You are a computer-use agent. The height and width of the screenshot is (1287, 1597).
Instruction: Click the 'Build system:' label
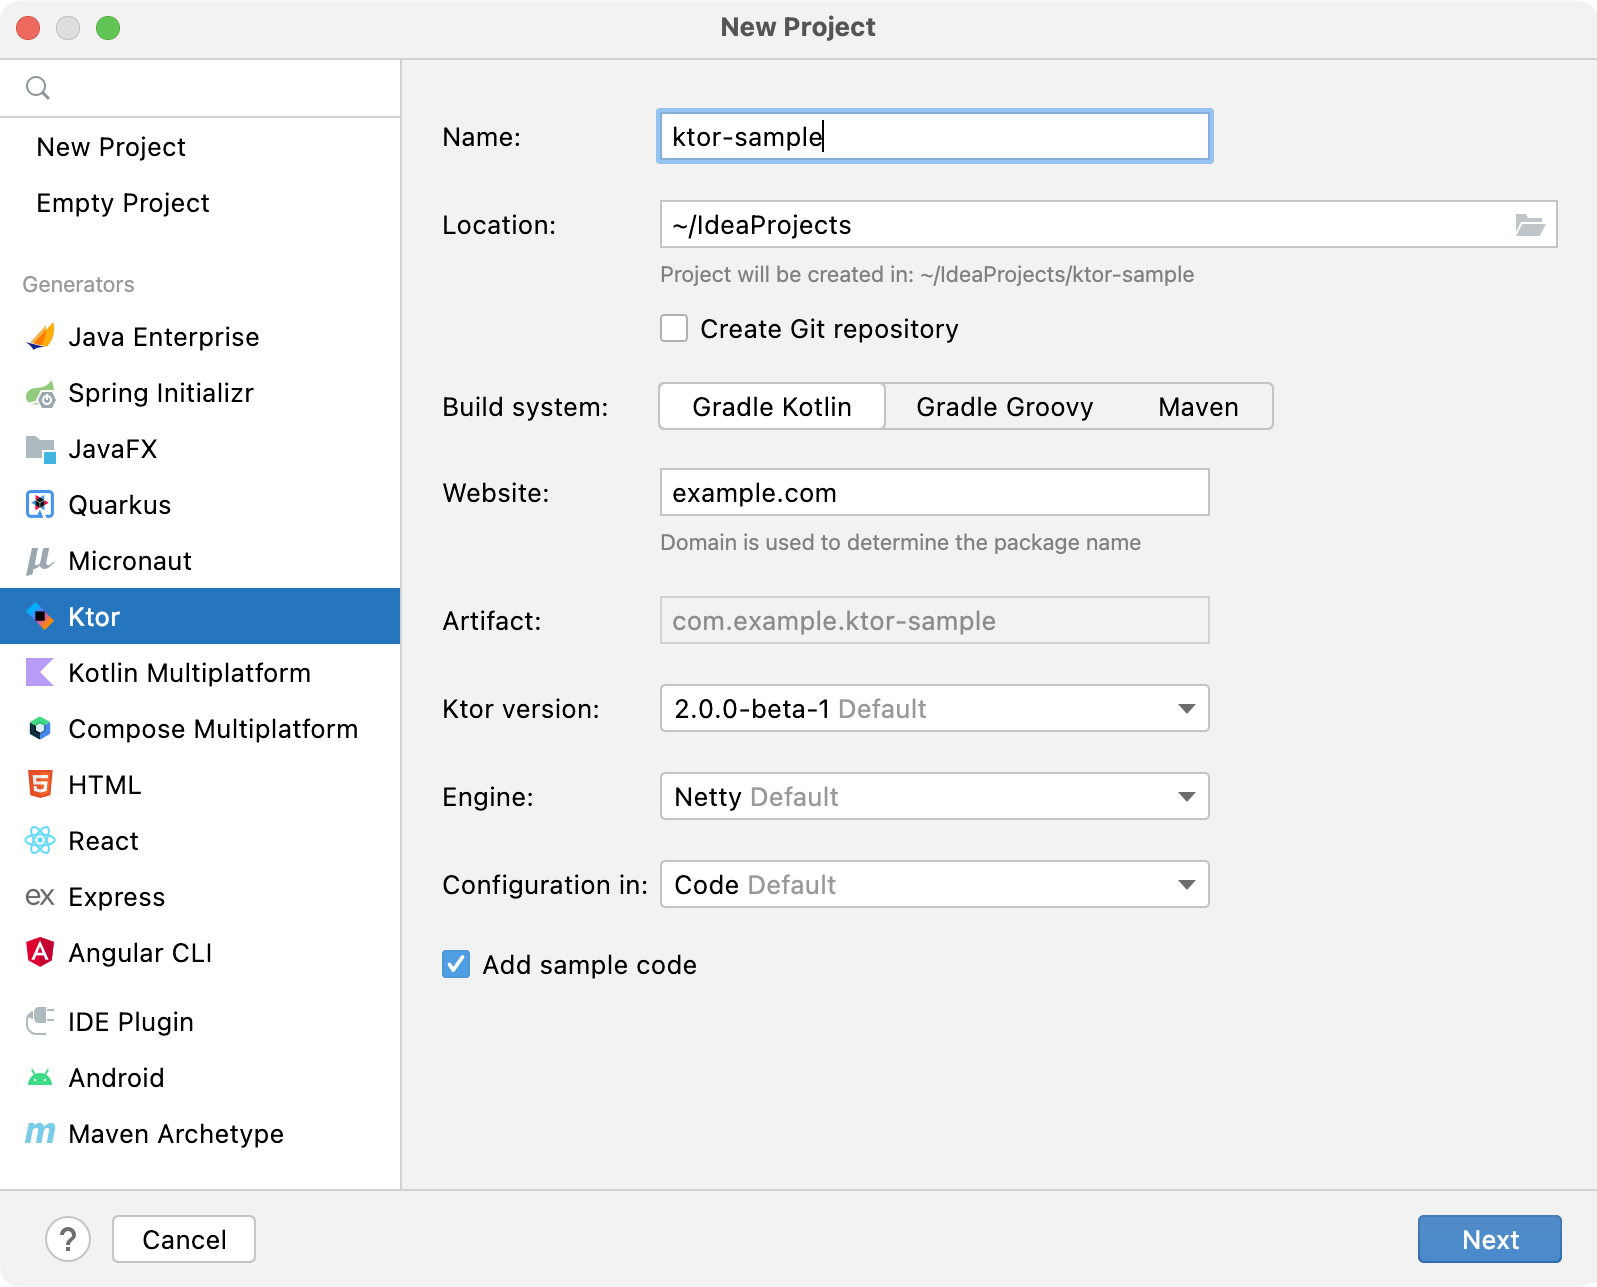(x=525, y=407)
